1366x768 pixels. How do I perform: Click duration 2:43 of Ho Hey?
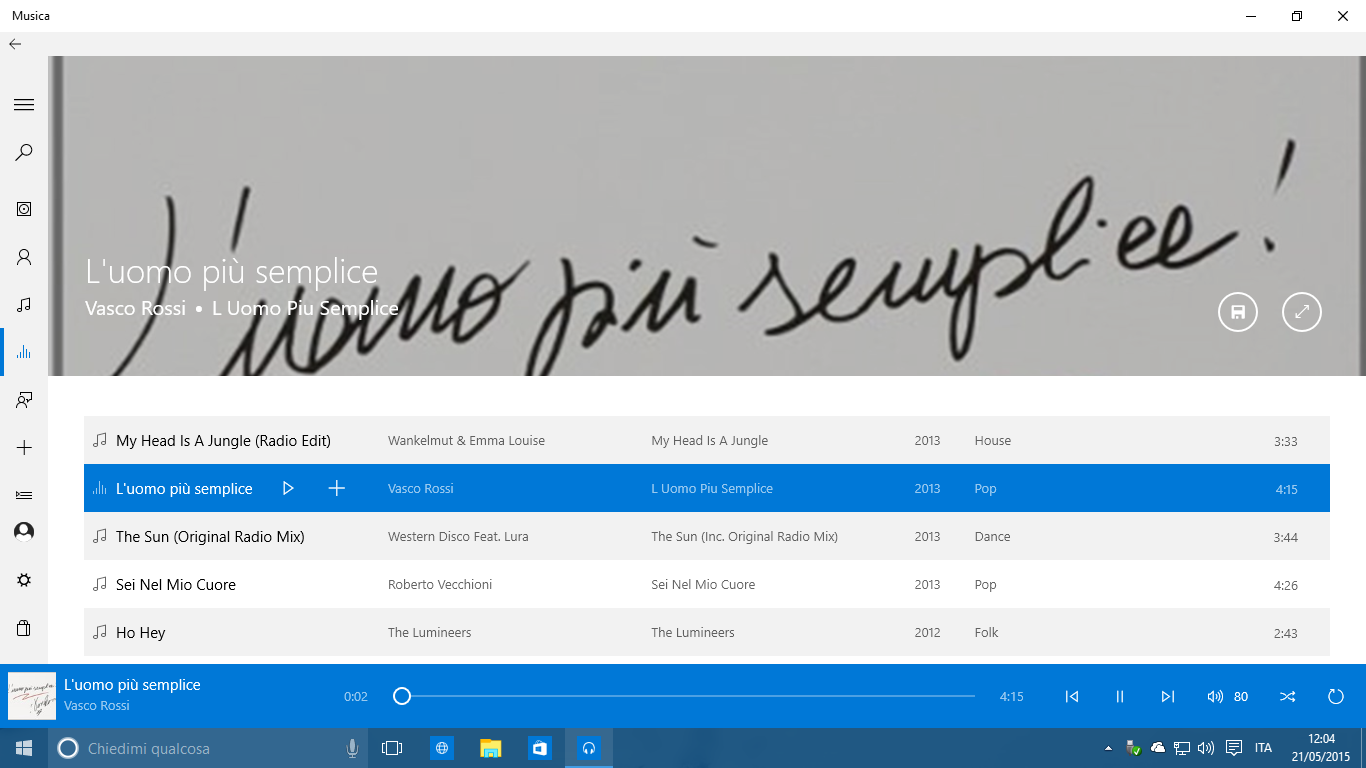(x=1286, y=633)
